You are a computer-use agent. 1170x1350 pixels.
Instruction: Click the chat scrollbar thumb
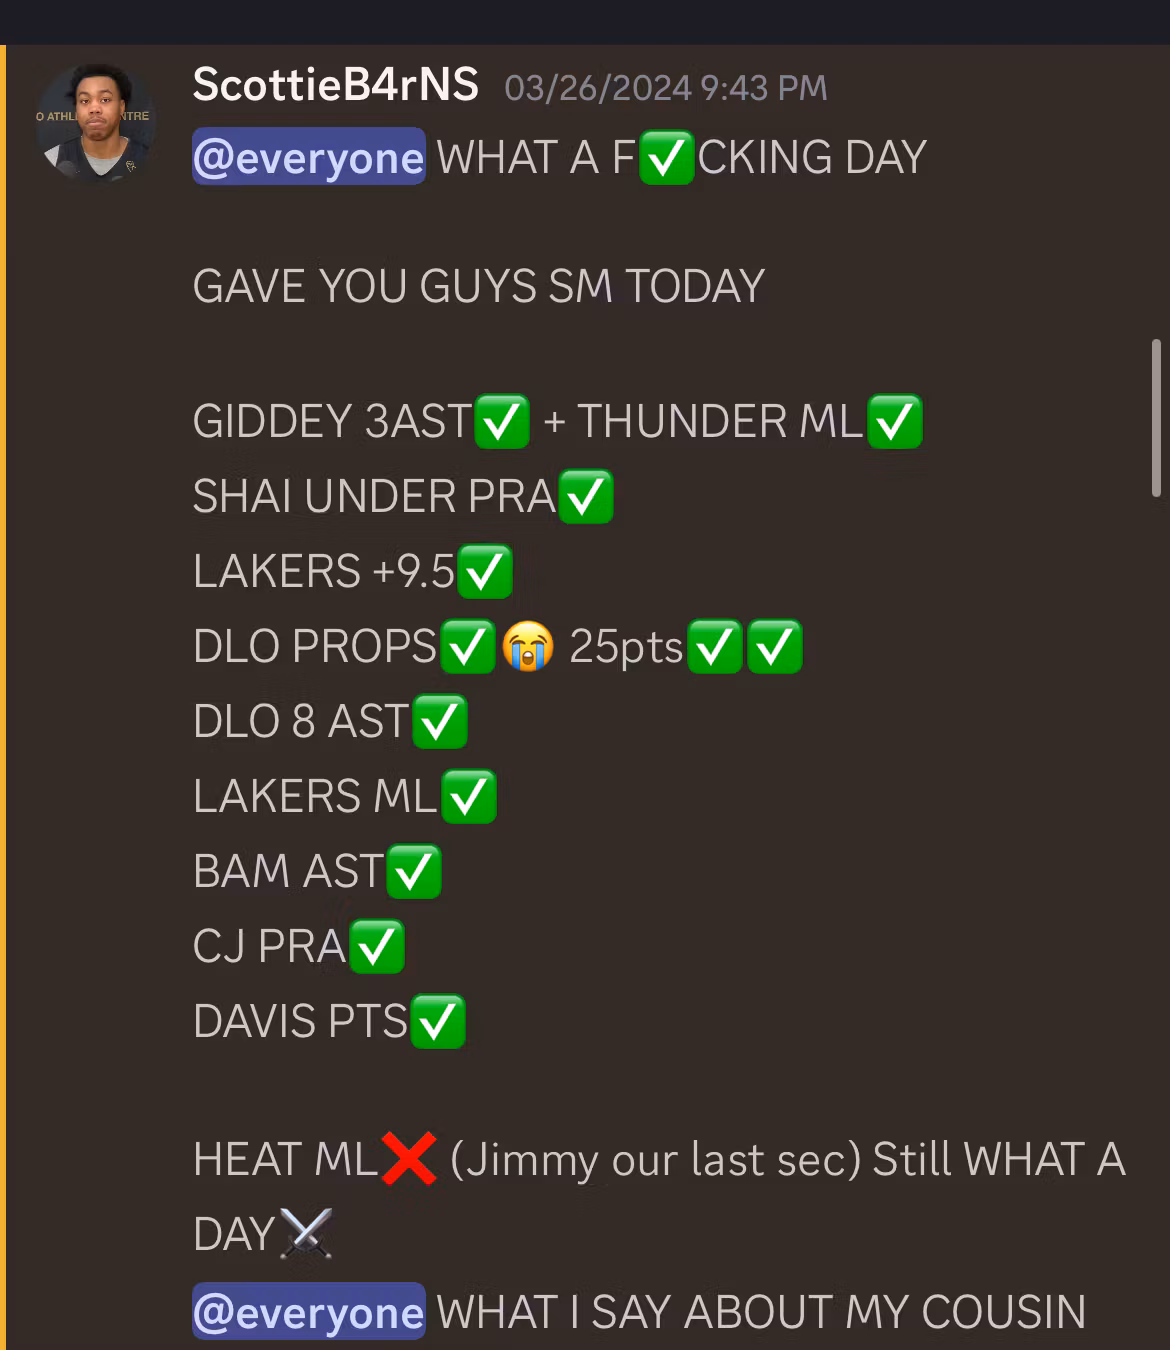click(1156, 417)
